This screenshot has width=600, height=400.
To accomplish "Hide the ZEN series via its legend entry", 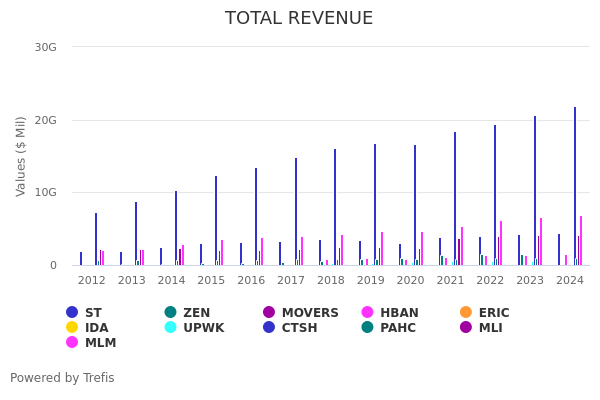I will (x=171, y=313).
